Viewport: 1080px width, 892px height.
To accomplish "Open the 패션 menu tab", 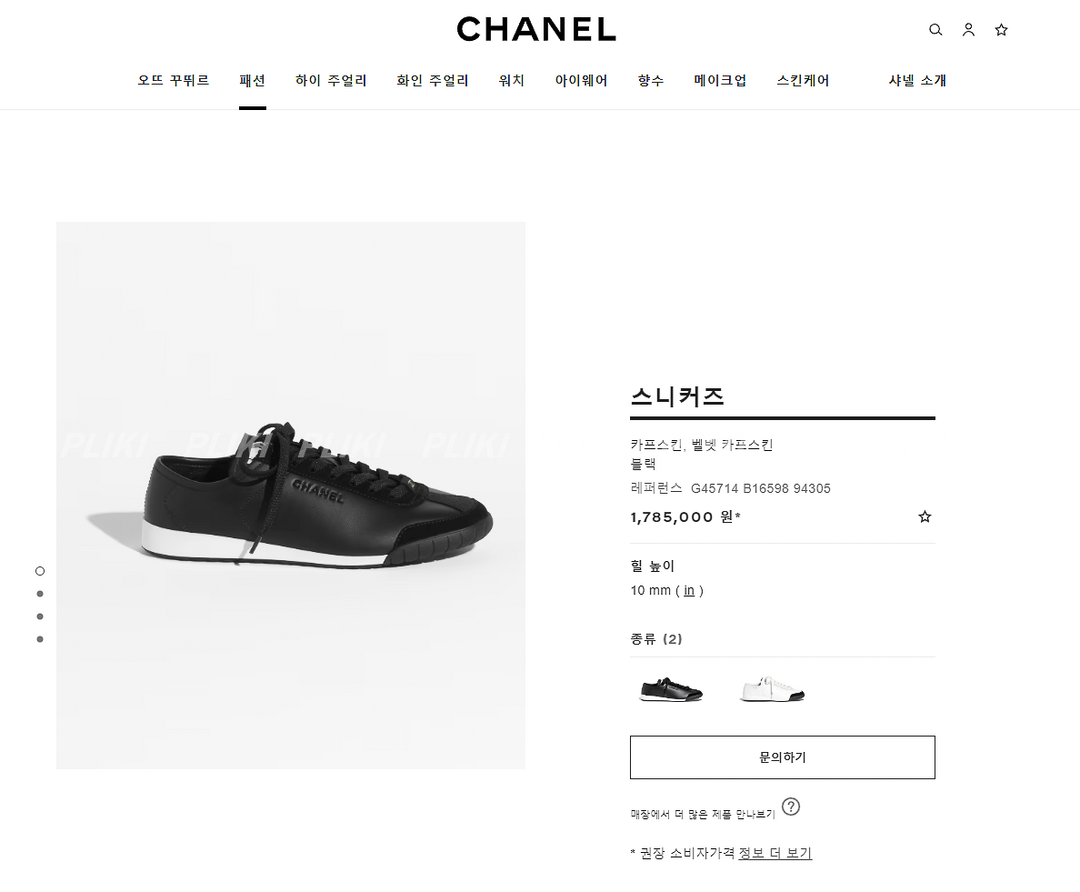I will [x=252, y=81].
